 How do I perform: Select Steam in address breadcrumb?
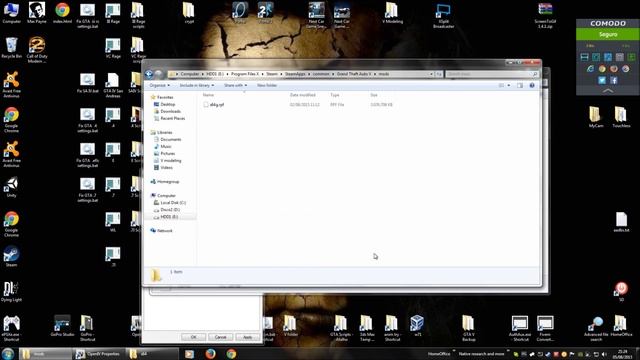click(272, 74)
